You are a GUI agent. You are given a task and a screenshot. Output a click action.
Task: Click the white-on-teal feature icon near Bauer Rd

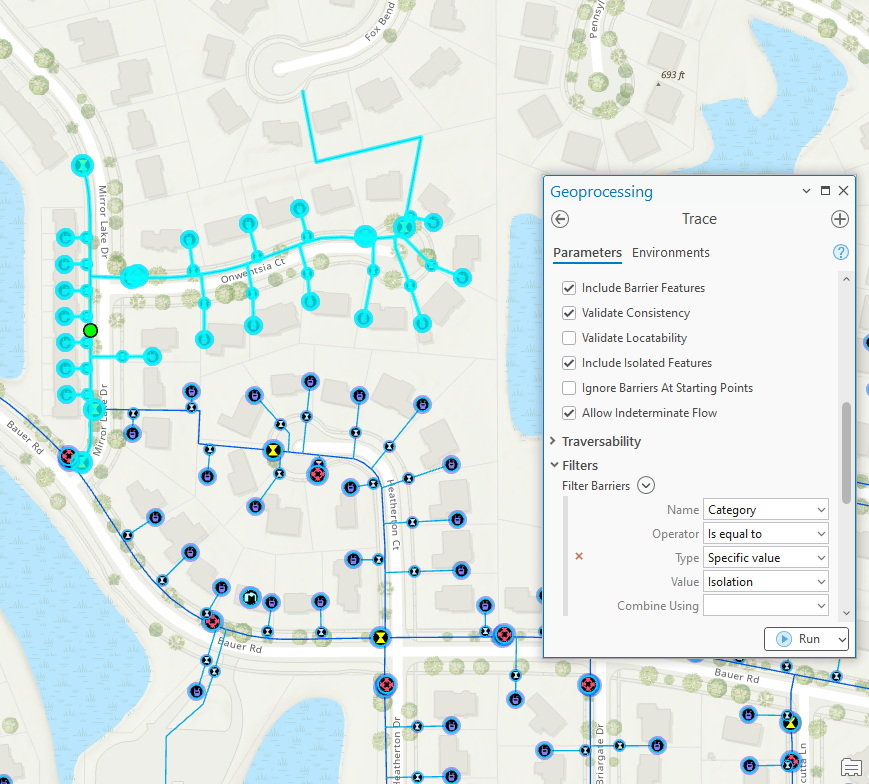(251, 597)
